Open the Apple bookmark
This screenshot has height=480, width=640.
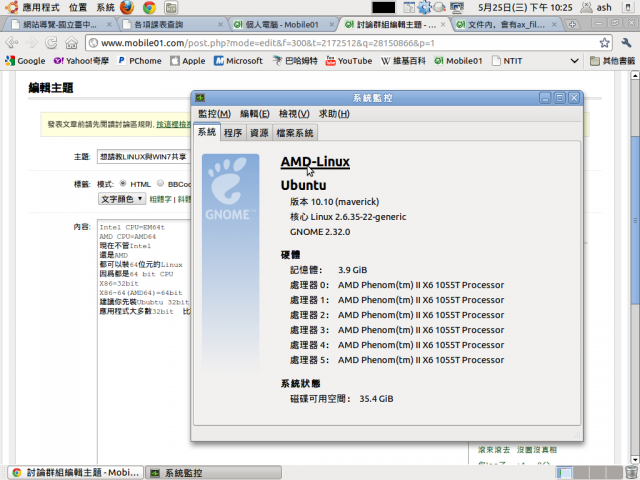[x=188, y=61]
